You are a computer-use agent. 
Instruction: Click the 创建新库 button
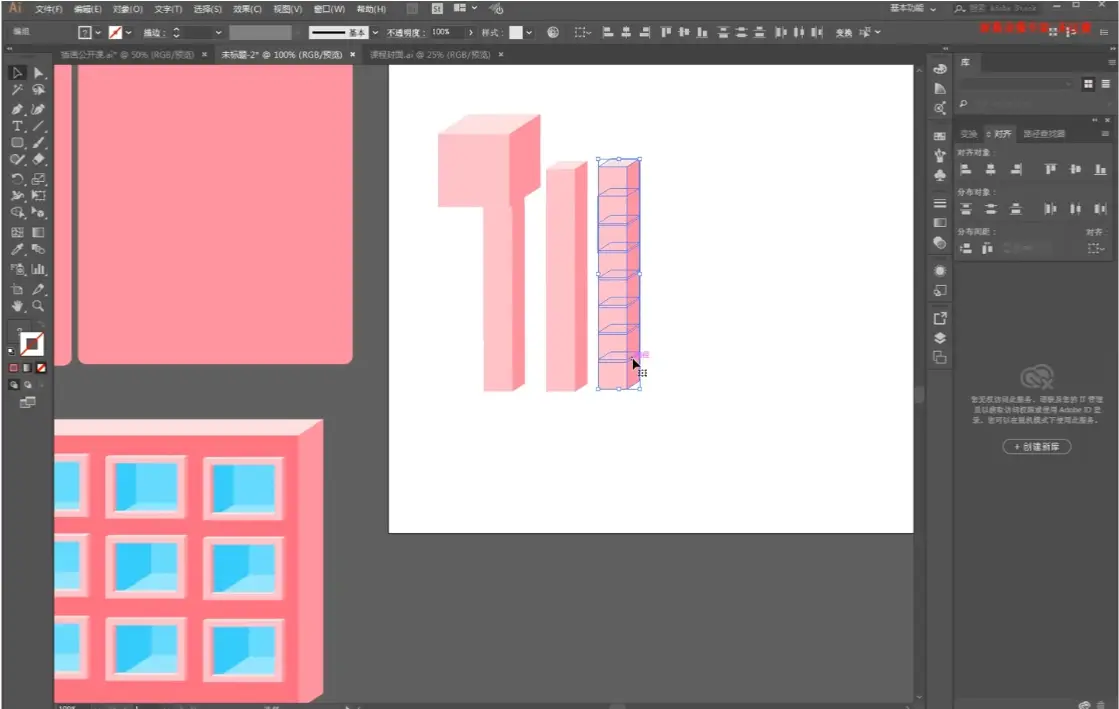1037,447
